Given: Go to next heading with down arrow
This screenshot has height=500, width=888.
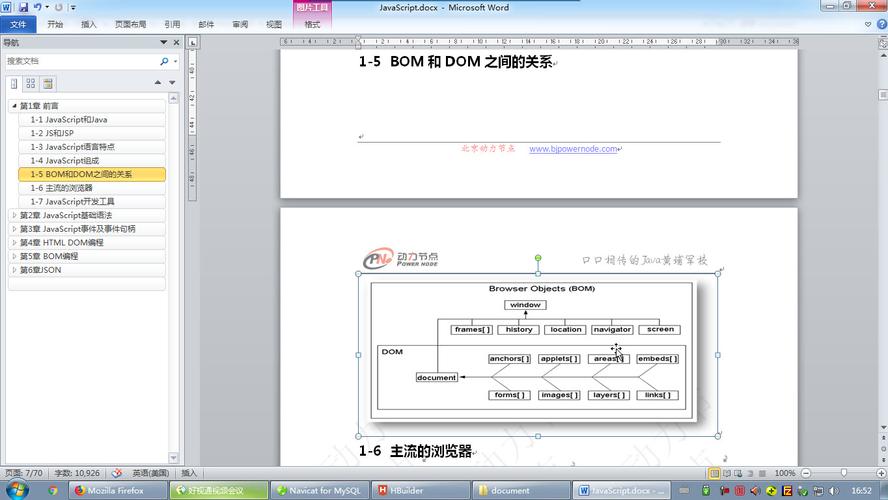Looking at the screenshot, I should click(x=172, y=83).
